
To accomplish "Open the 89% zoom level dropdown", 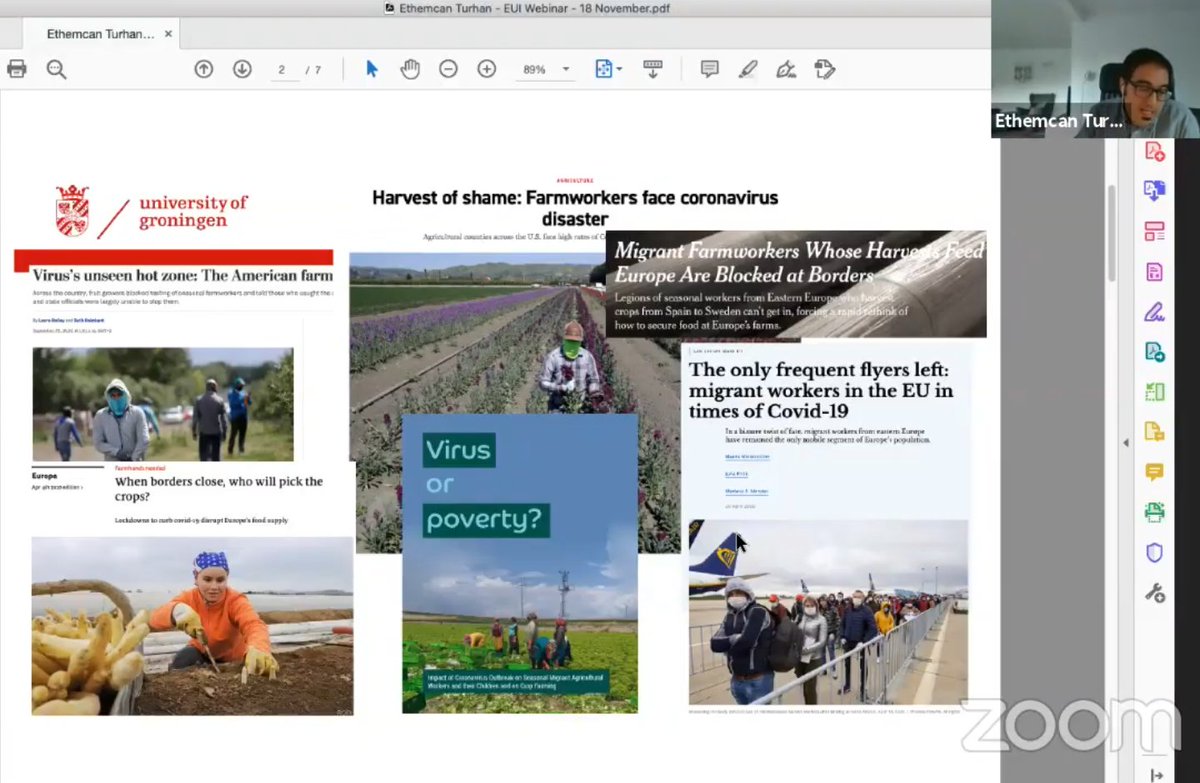I will (x=545, y=70).
